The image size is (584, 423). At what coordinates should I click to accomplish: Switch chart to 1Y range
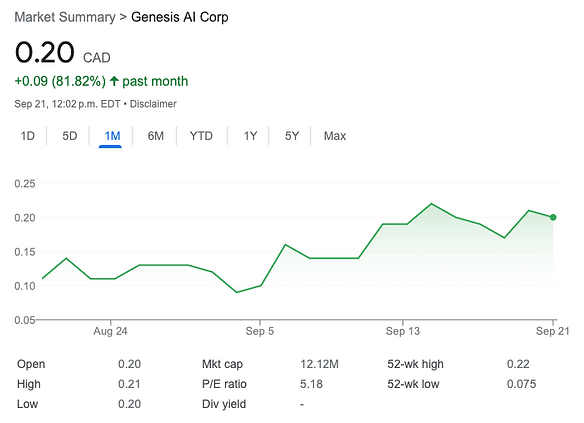pos(250,136)
